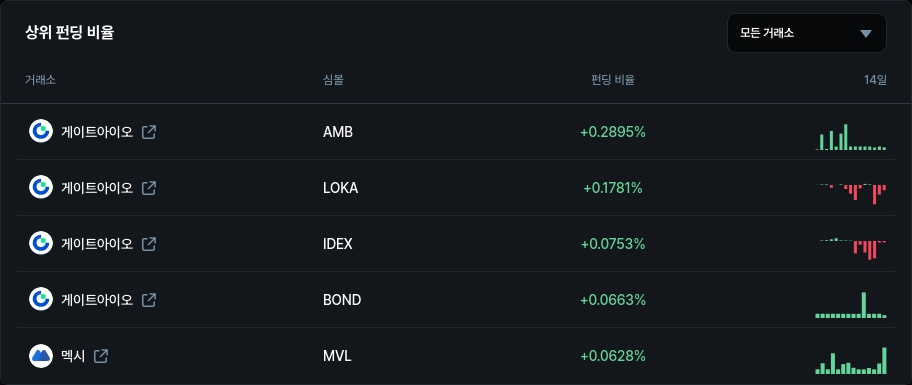Click the MEXC logo in MVL row
The height and width of the screenshot is (385, 912).
pos(41,355)
